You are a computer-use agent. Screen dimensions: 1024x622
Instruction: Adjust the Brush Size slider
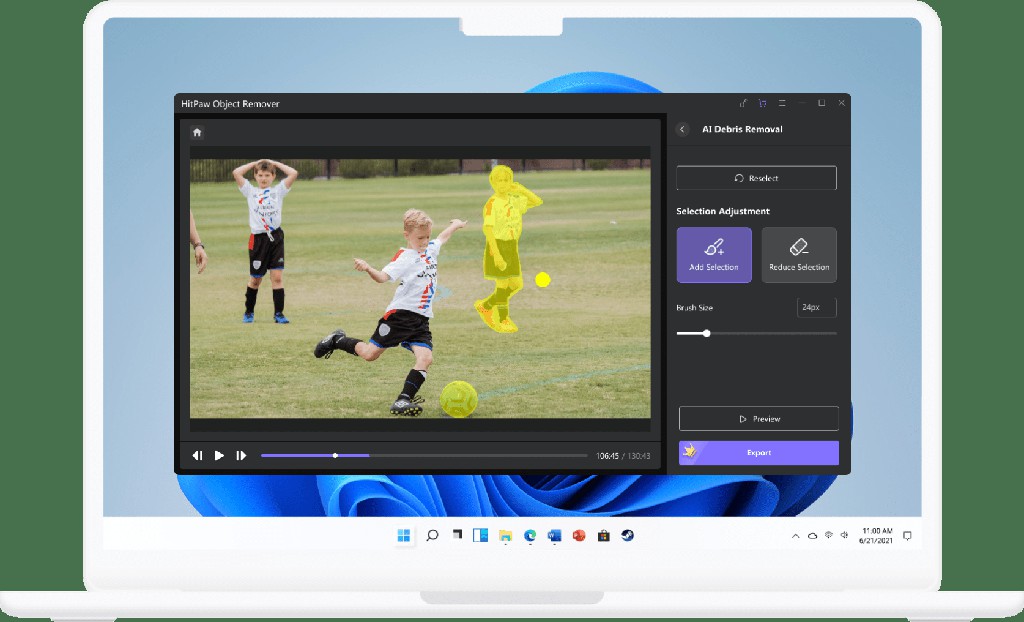tap(706, 334)
